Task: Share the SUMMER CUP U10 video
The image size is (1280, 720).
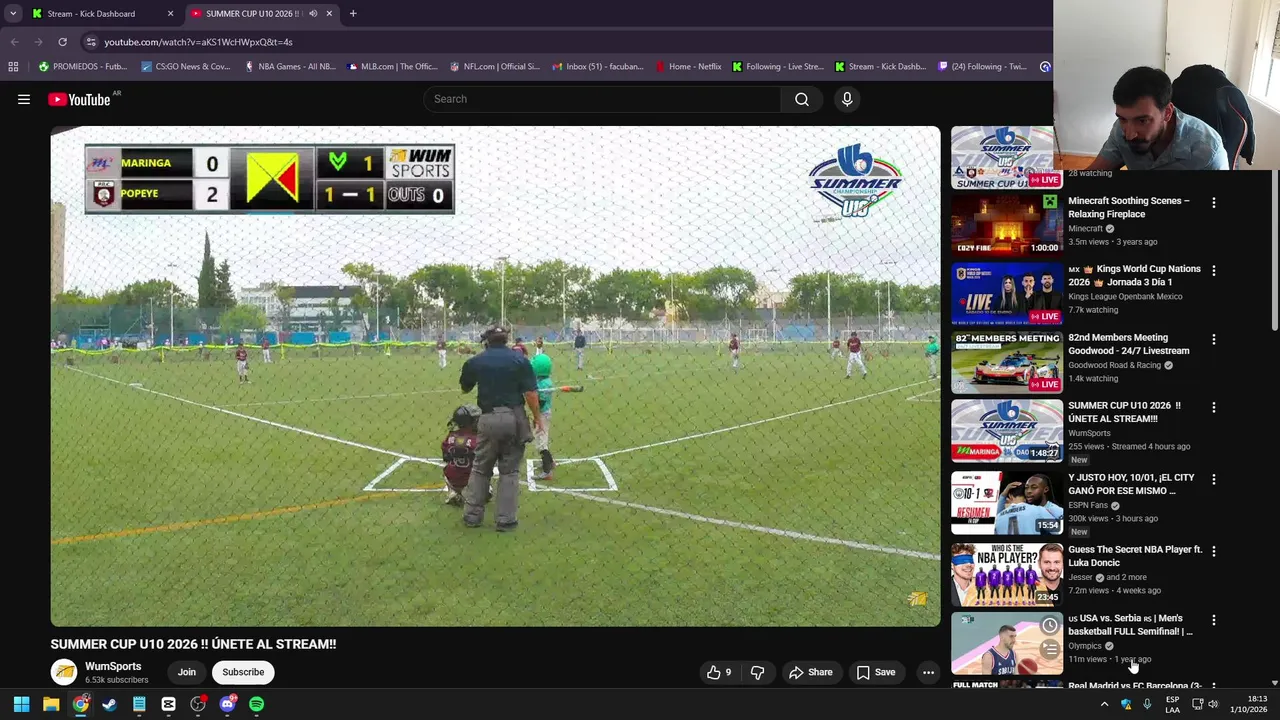Action: [811, 672]
